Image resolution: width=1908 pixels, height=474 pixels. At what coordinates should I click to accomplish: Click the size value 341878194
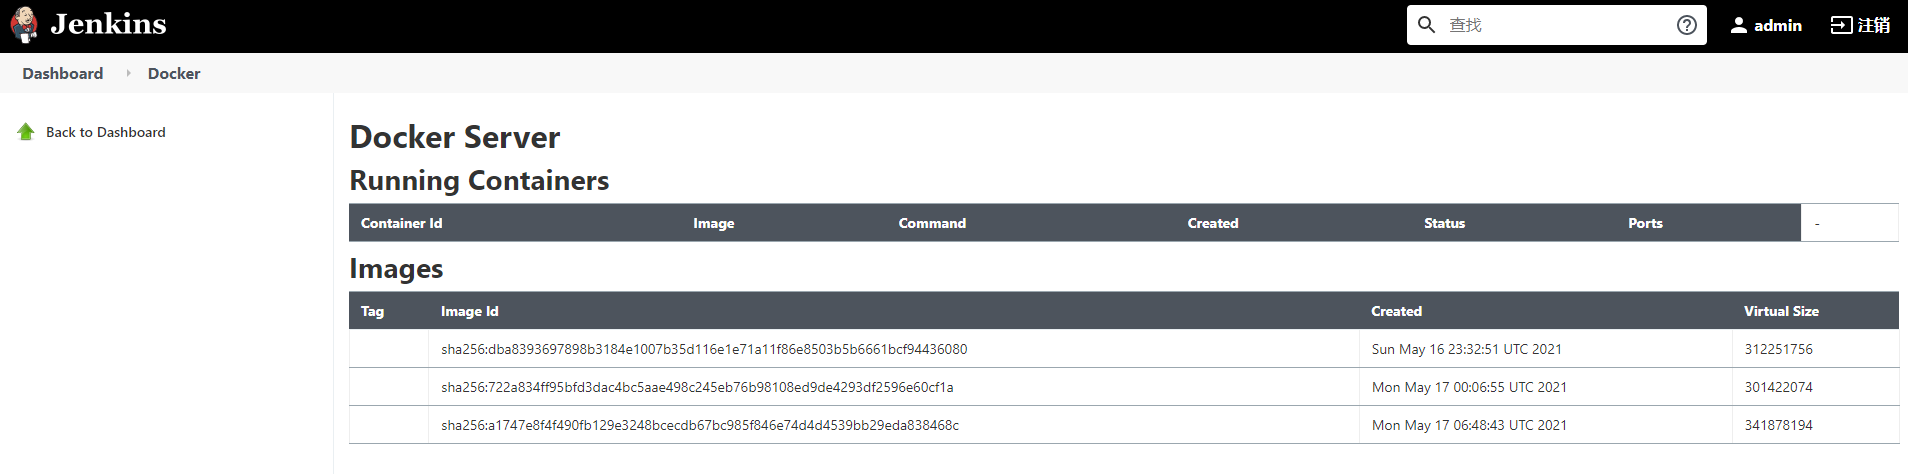(1778, 425)
